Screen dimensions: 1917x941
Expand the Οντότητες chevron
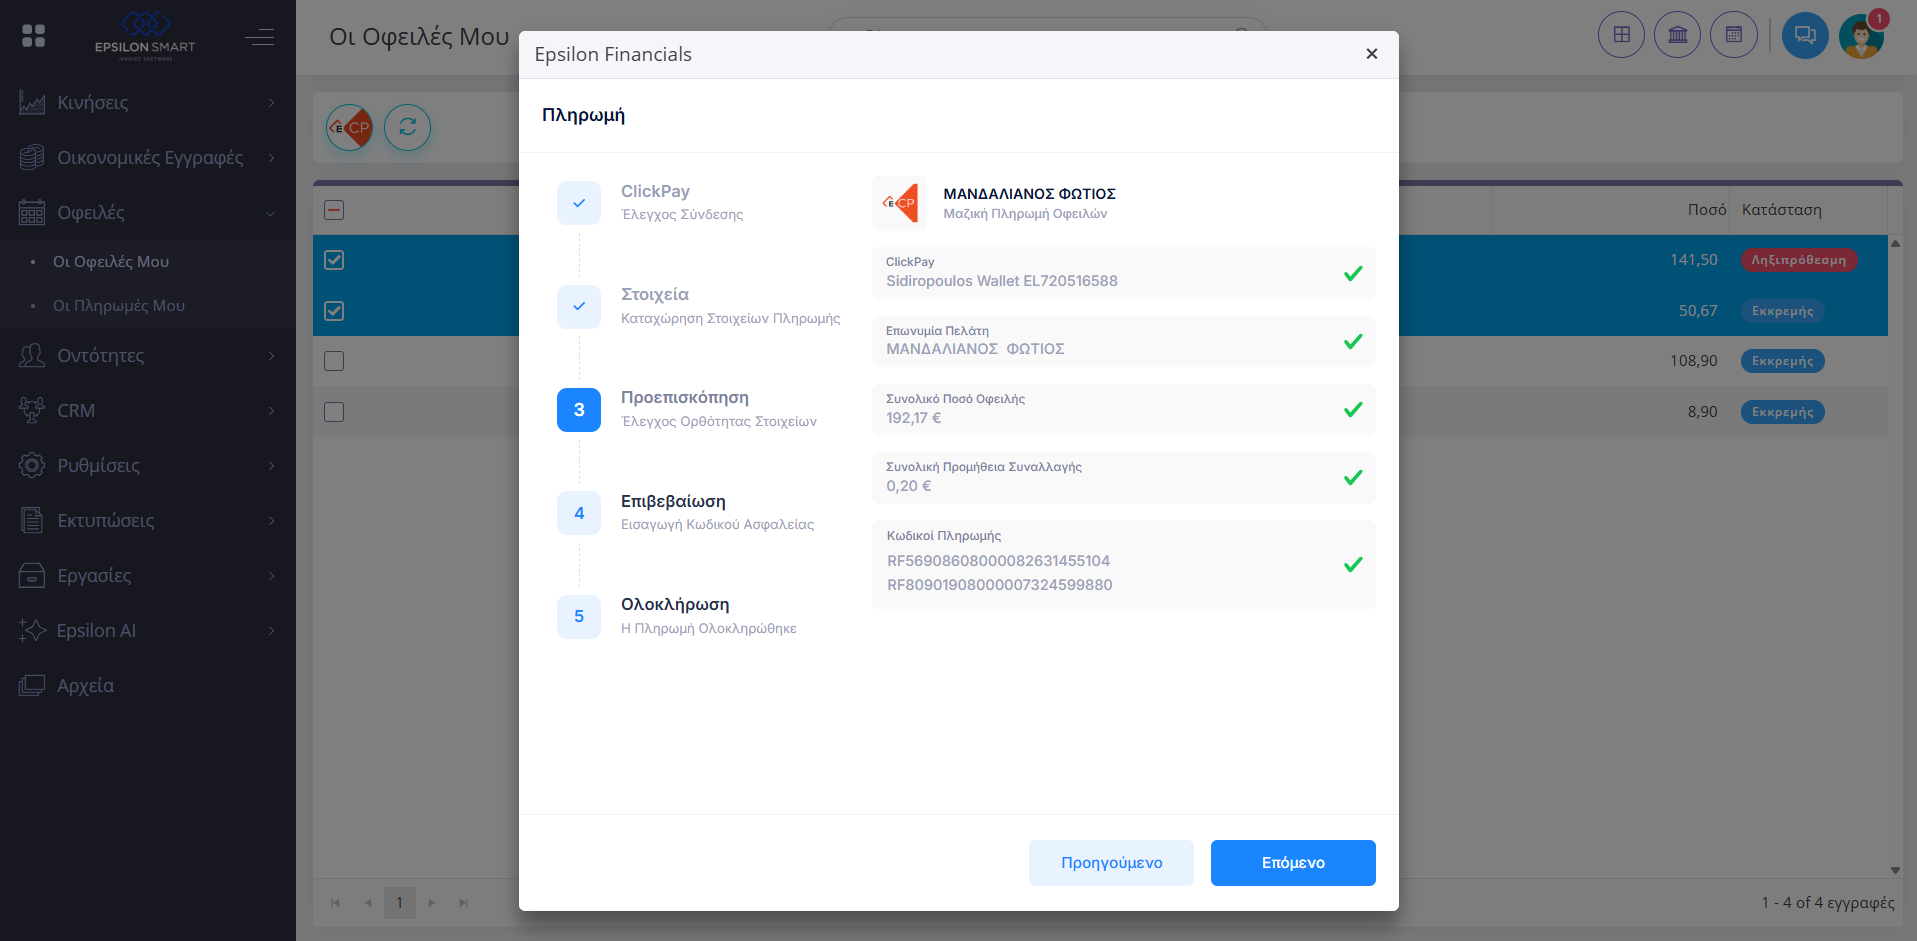pos(272,356)
